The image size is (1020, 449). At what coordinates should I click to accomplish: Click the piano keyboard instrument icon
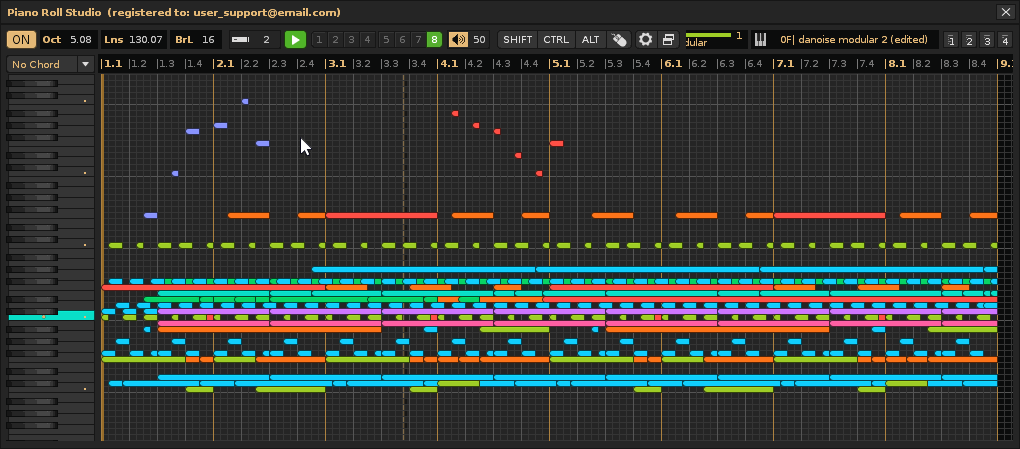click(x=760, y=40)
